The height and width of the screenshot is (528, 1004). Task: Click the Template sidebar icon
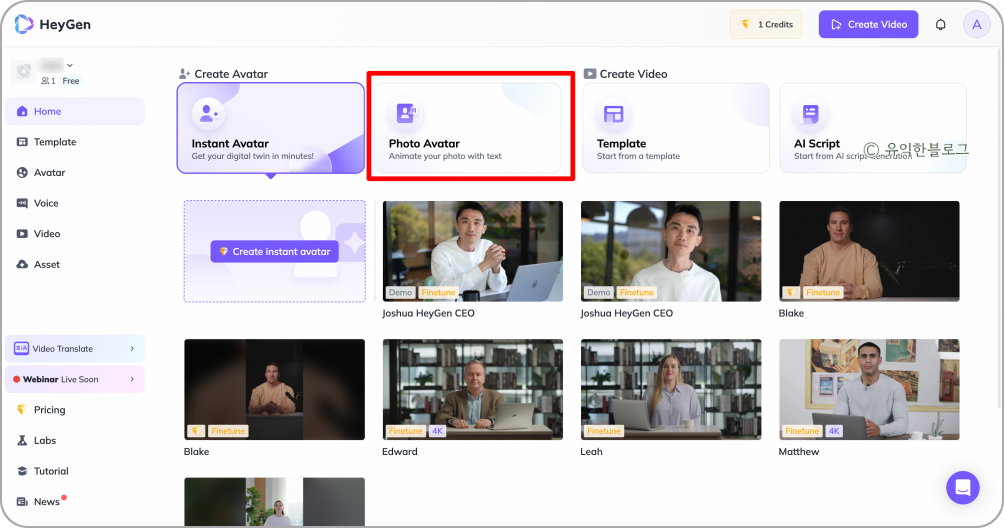[22, 142]
